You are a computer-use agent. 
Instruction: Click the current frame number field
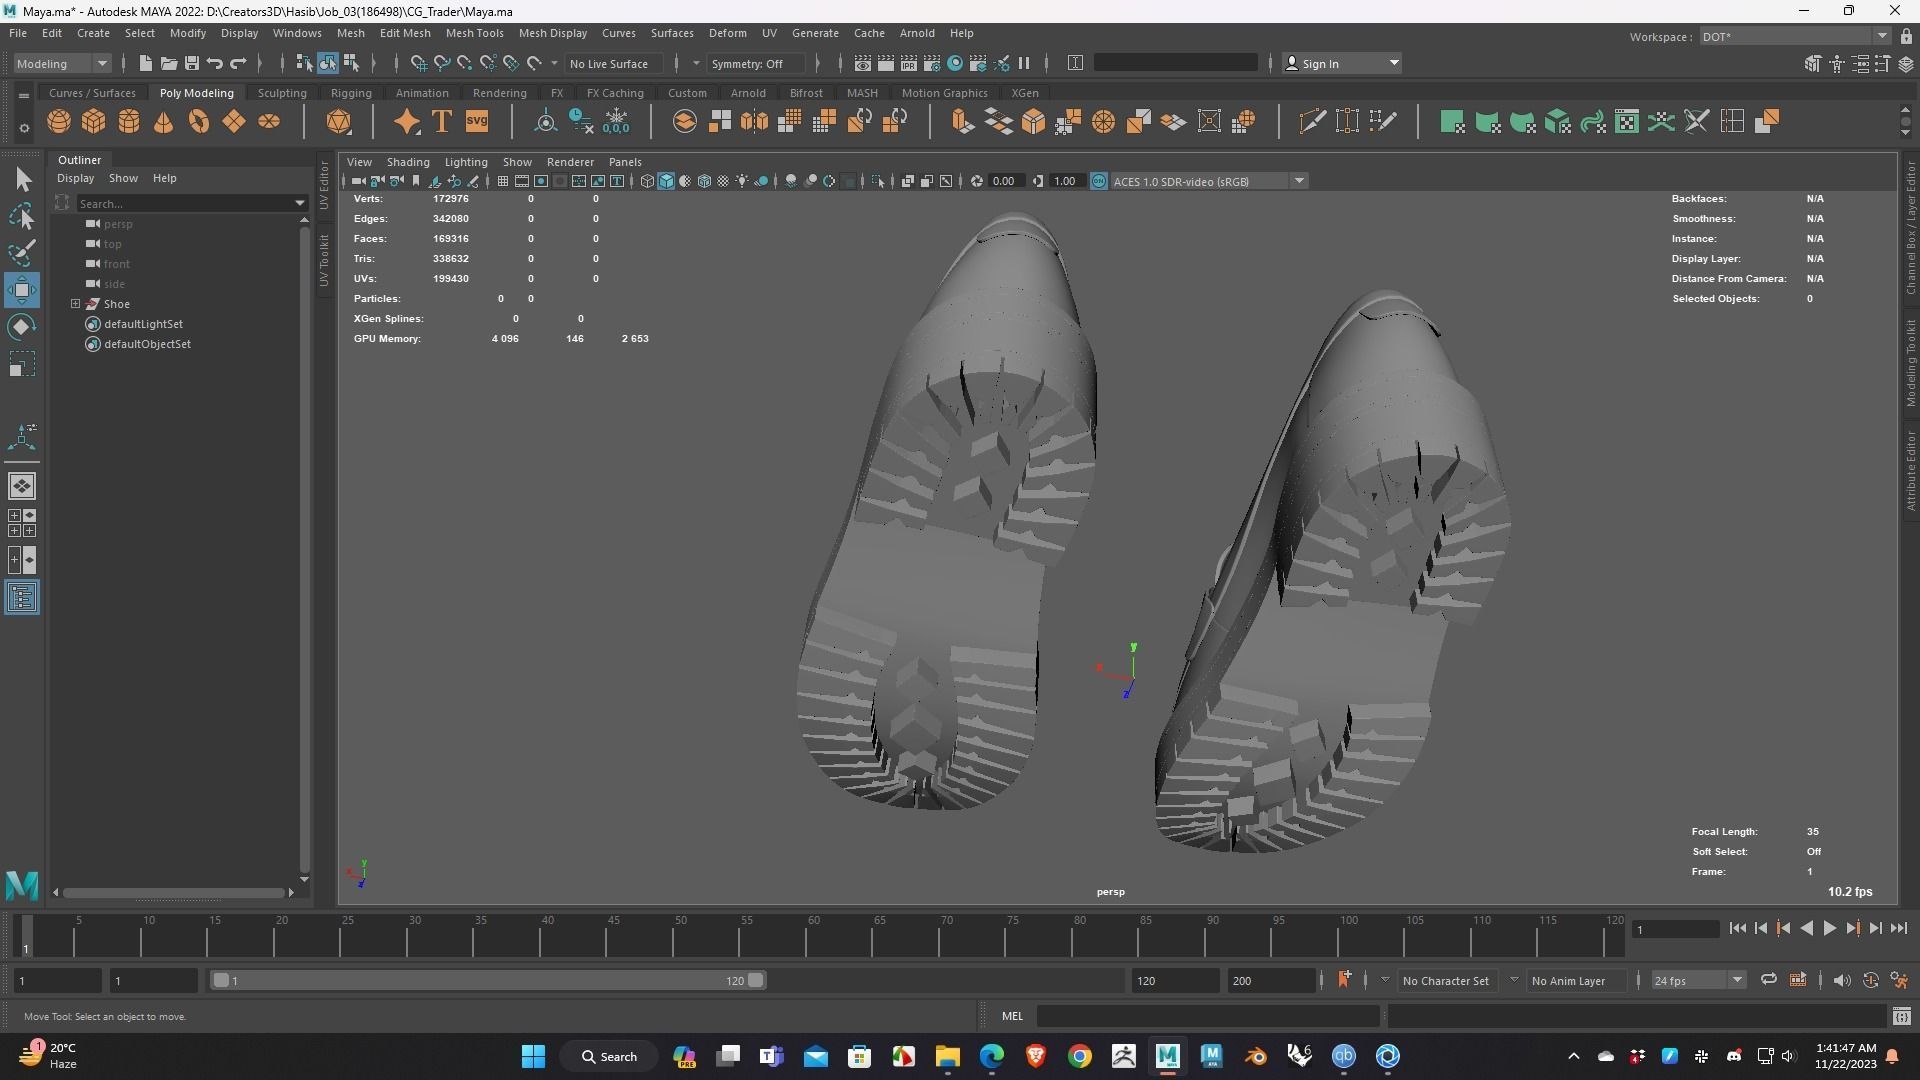[1676, 929]
